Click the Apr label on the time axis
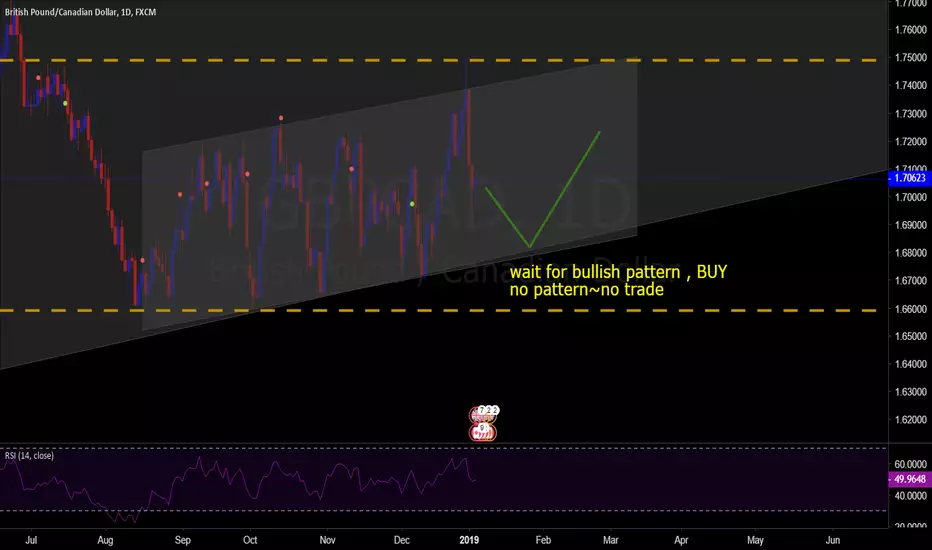The height and width of the screenshot is (550, 932). (681, 540)
